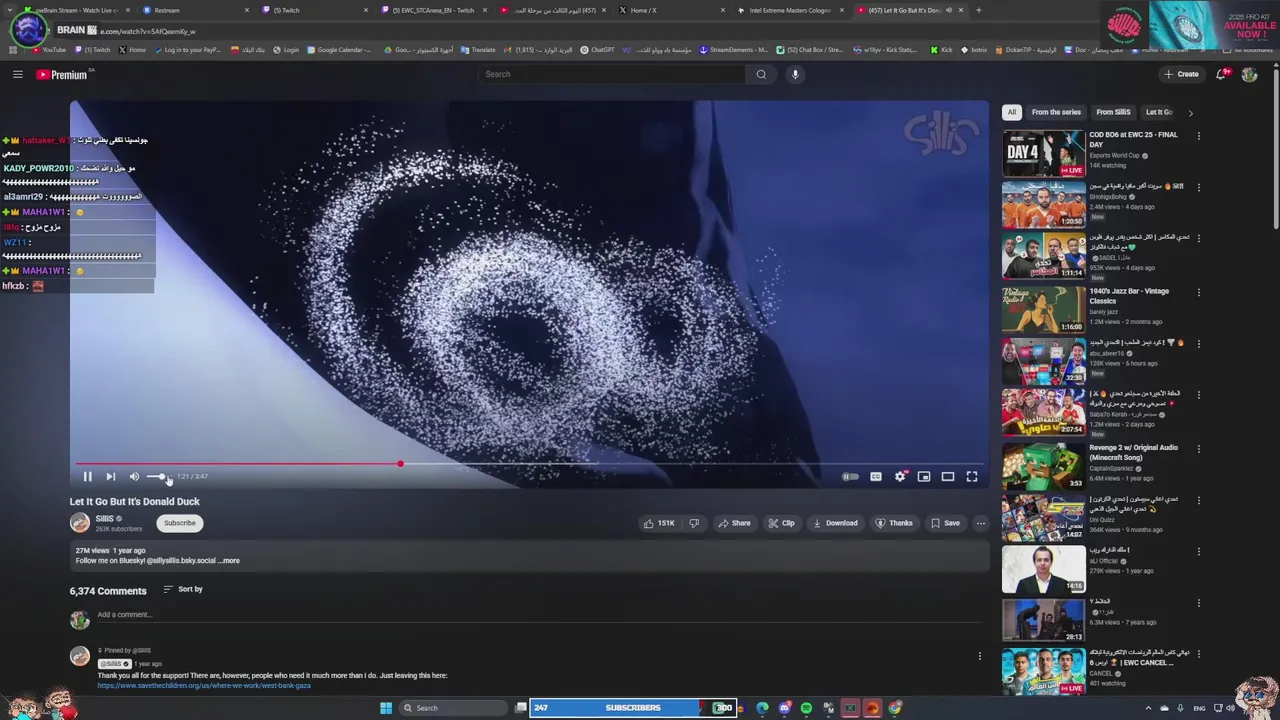Open Windows Start button
Screen dimensions: 1280x720
point(386,708)
